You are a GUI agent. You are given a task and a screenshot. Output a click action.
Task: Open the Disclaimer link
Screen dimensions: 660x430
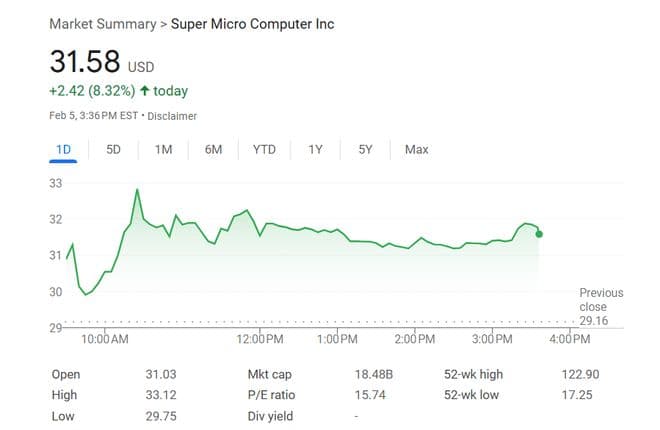click(x=173, y=116)
